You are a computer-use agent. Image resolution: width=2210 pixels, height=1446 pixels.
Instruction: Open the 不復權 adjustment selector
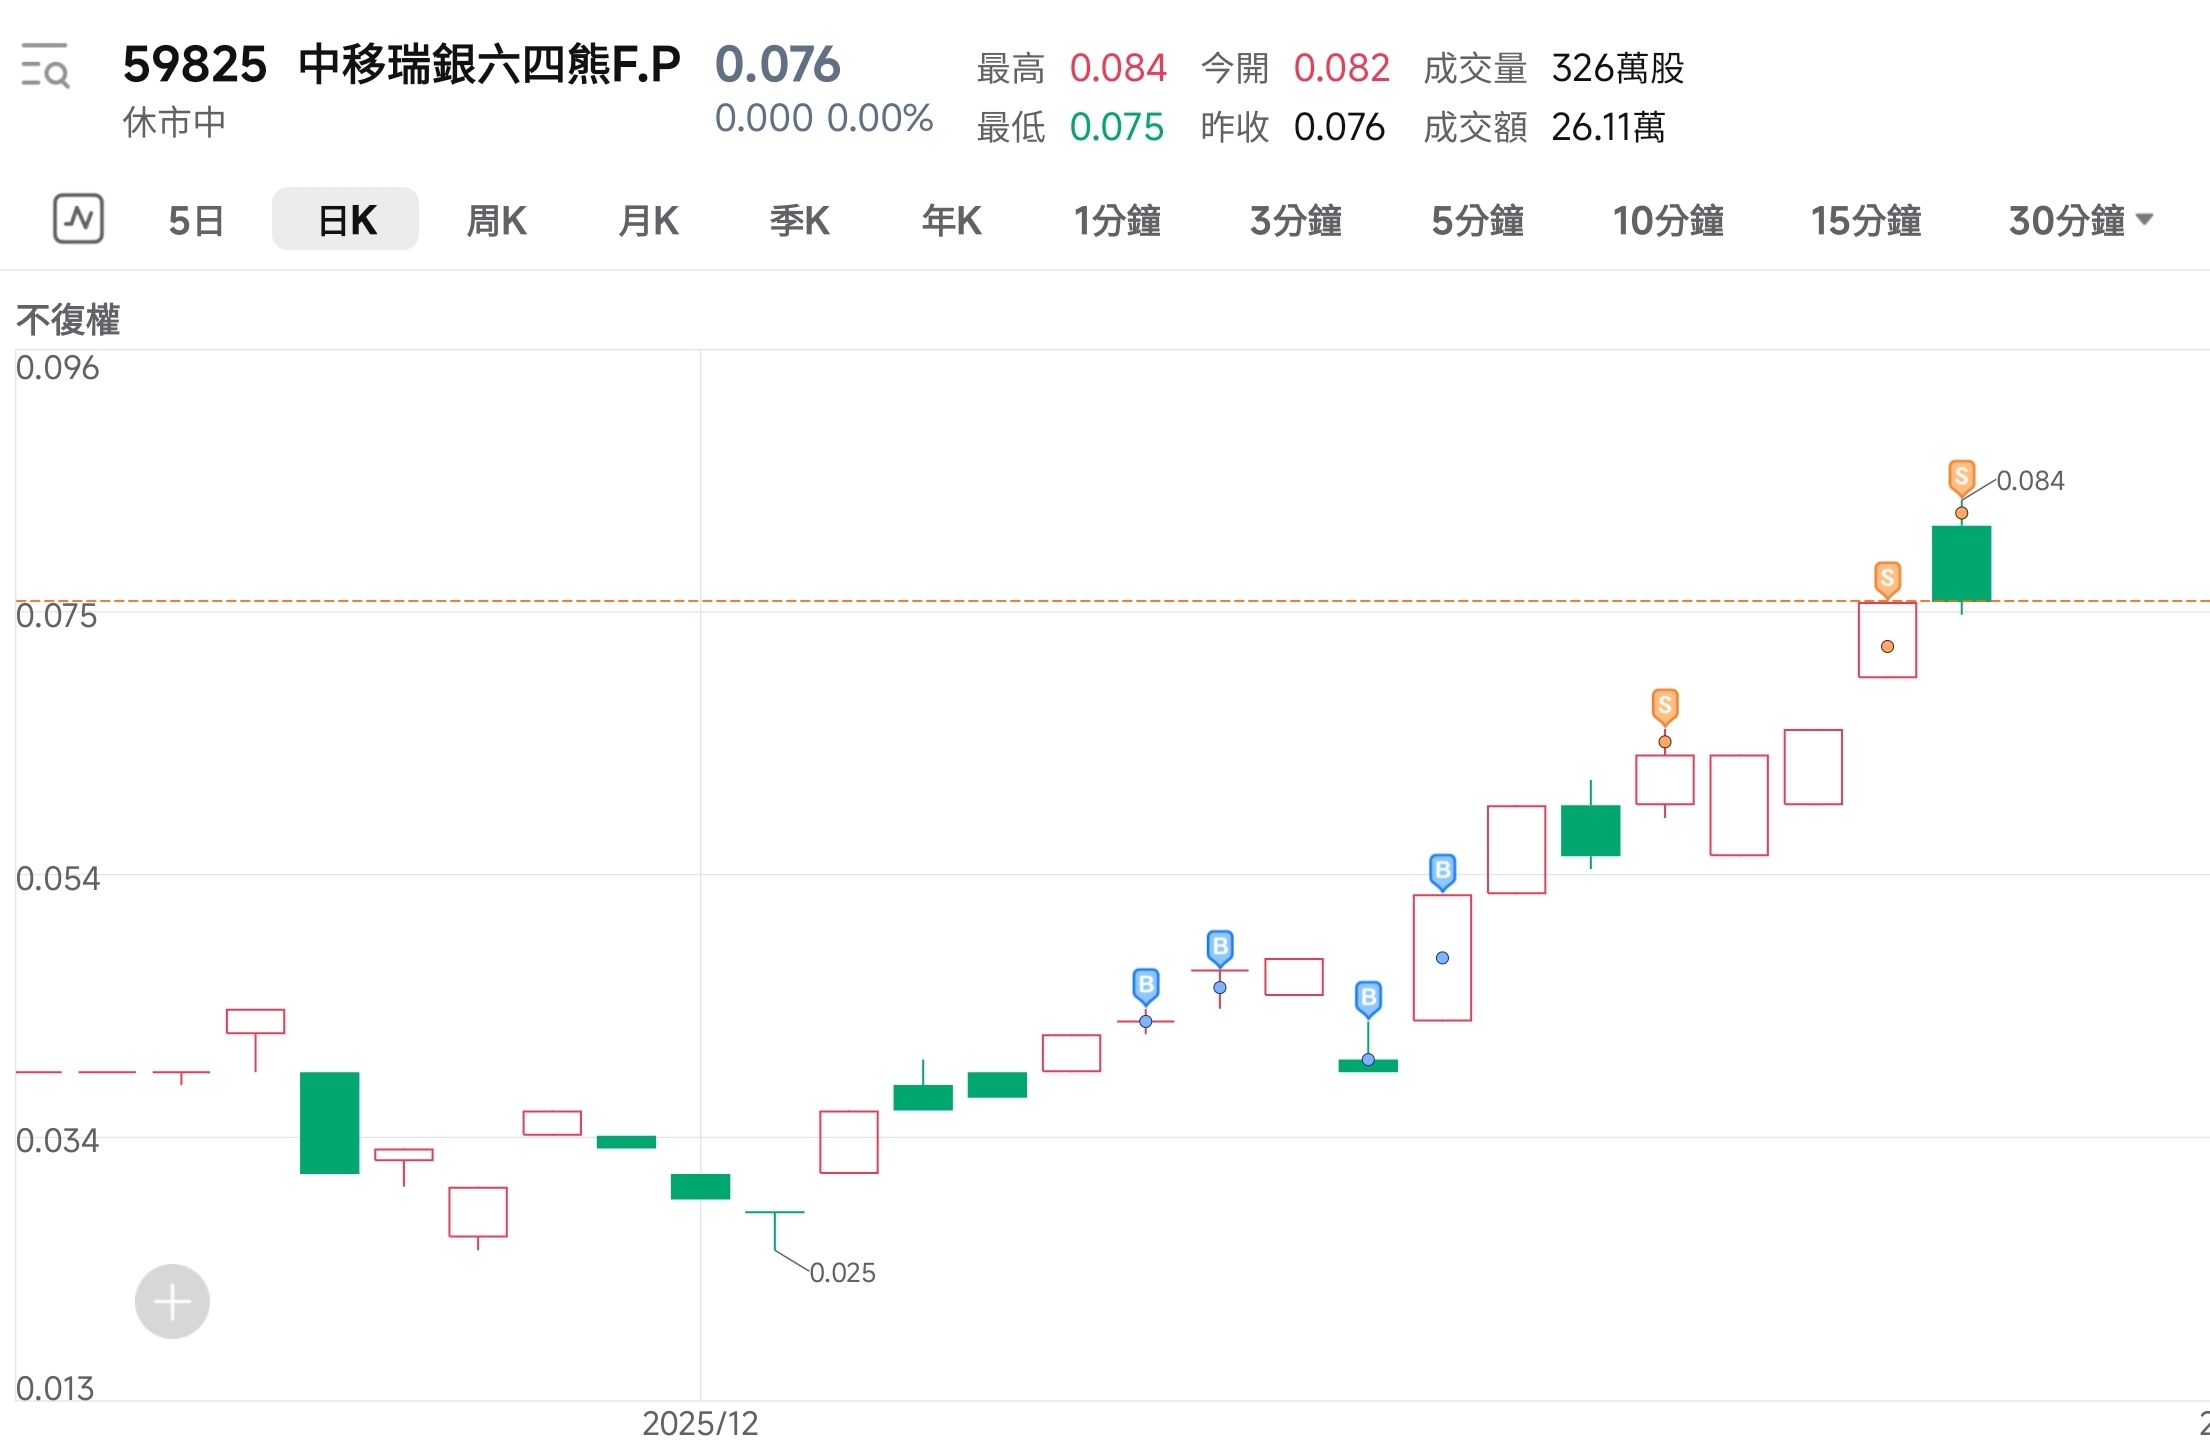68,319
